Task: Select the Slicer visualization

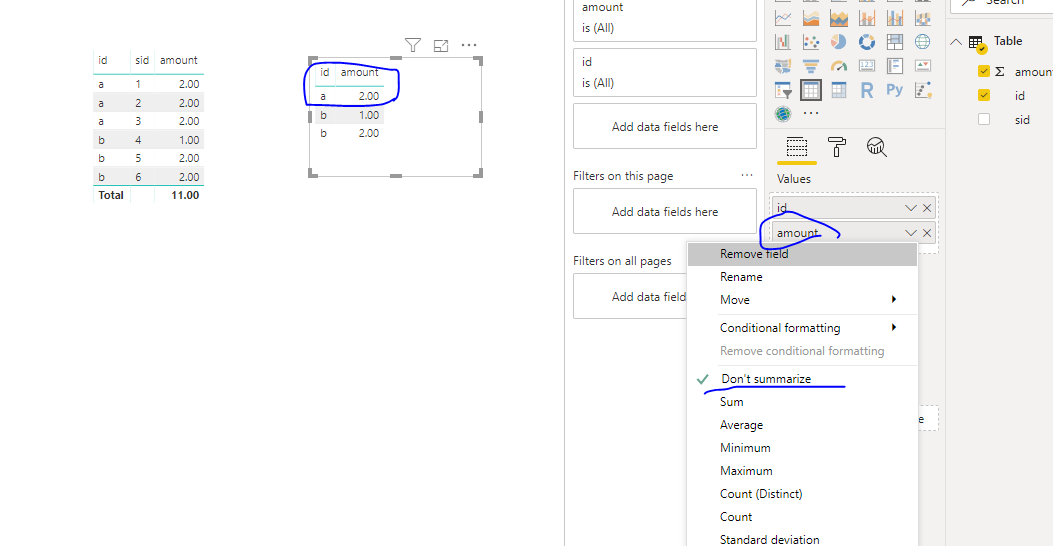Action: [x=783, y=90]
